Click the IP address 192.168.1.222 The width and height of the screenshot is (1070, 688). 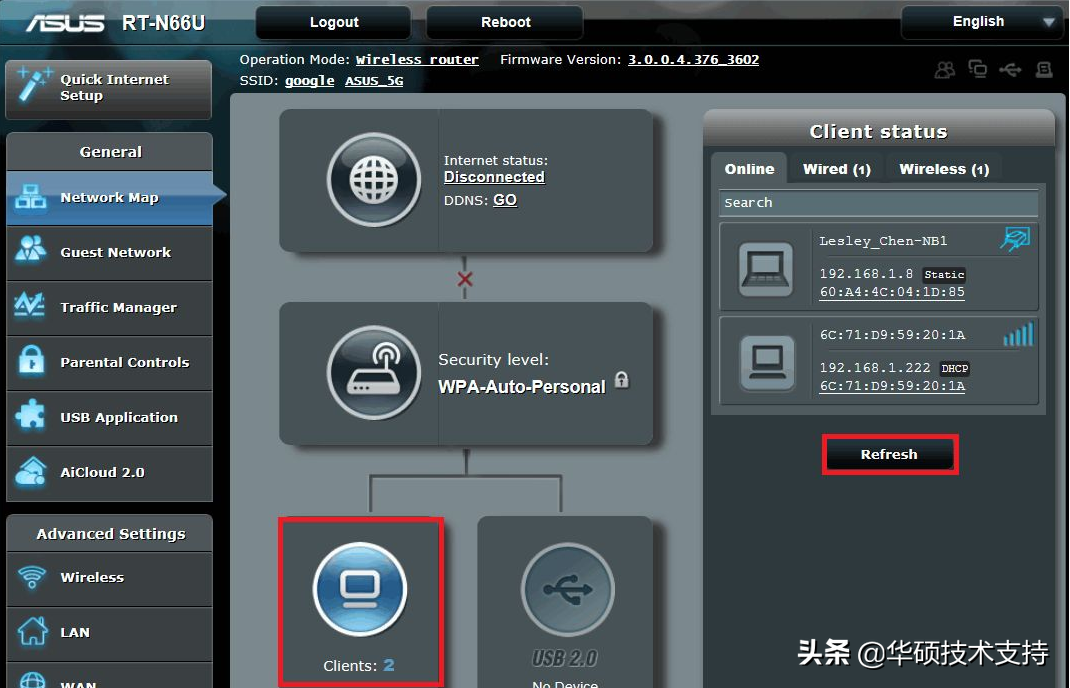coord(875,368)
